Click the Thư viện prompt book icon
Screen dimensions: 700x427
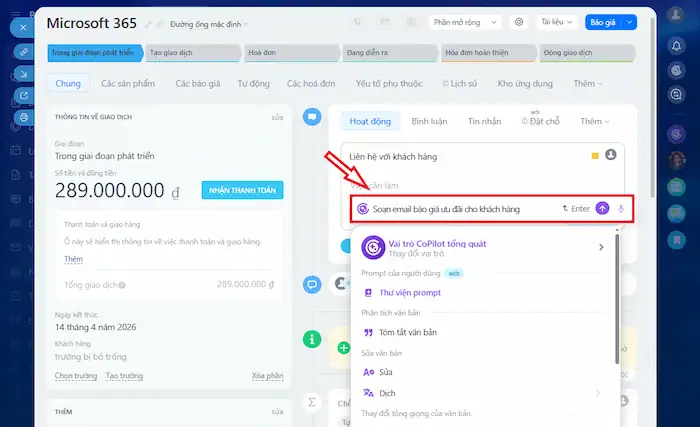point(368,293)
